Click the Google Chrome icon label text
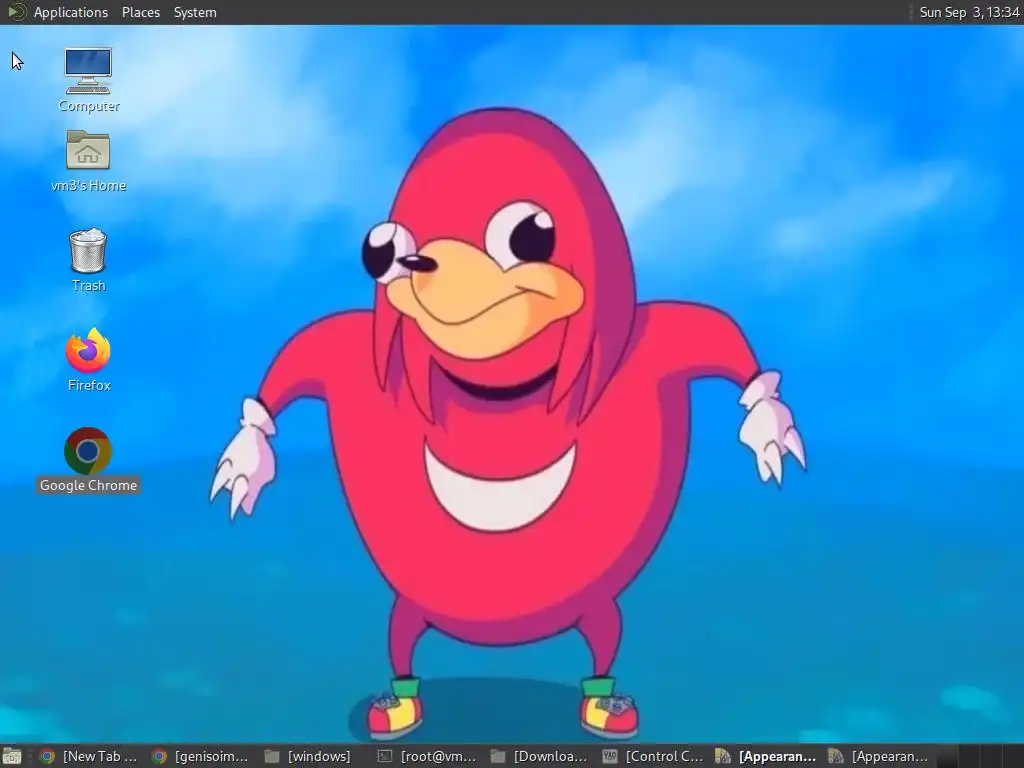Viewport: 1024px width, 768px height. pyautogui.click(x=88, y=485)
